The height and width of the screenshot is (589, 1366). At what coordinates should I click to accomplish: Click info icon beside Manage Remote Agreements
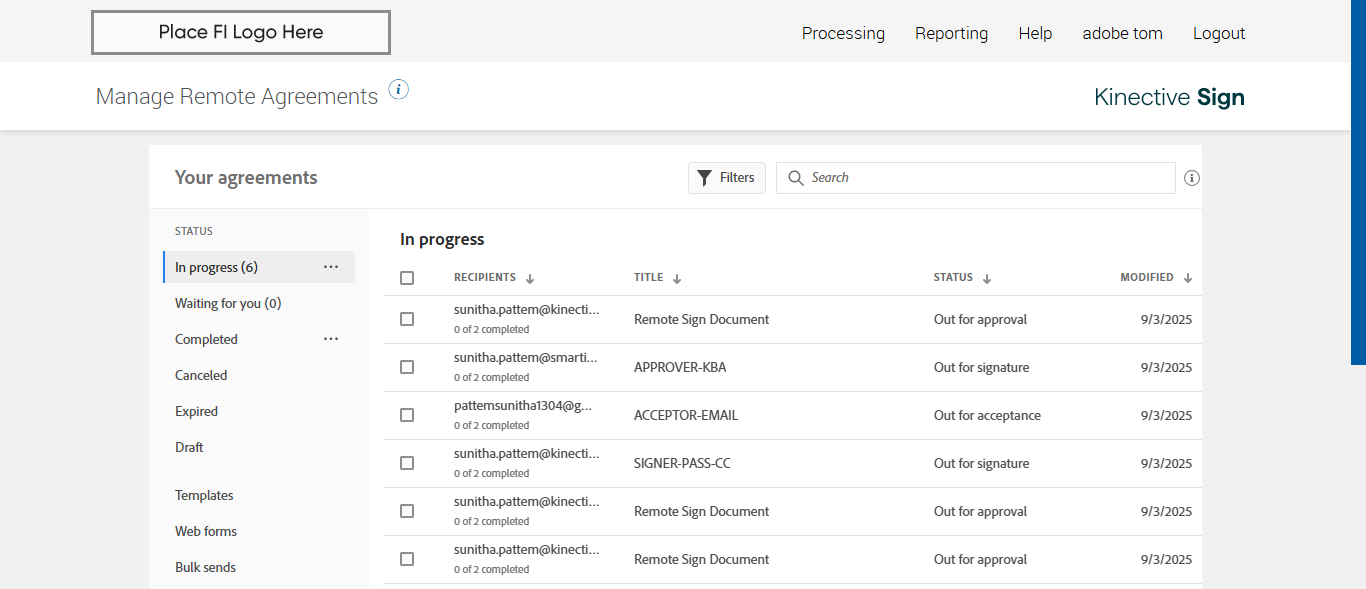pos(399,90)
